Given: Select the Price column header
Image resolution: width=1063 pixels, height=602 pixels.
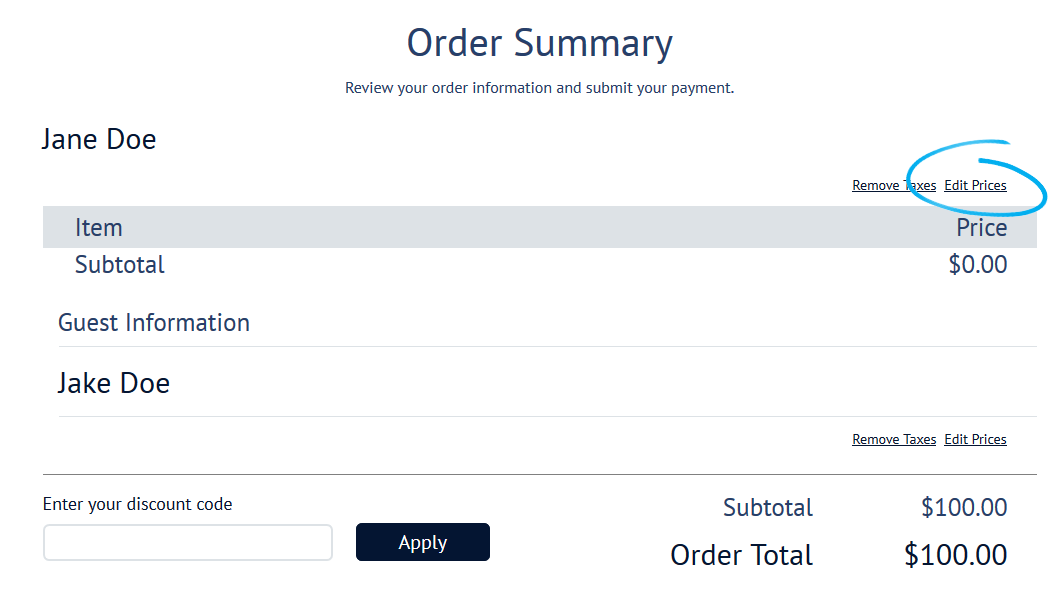Looking at the screenshot, I should coord(981,227).
